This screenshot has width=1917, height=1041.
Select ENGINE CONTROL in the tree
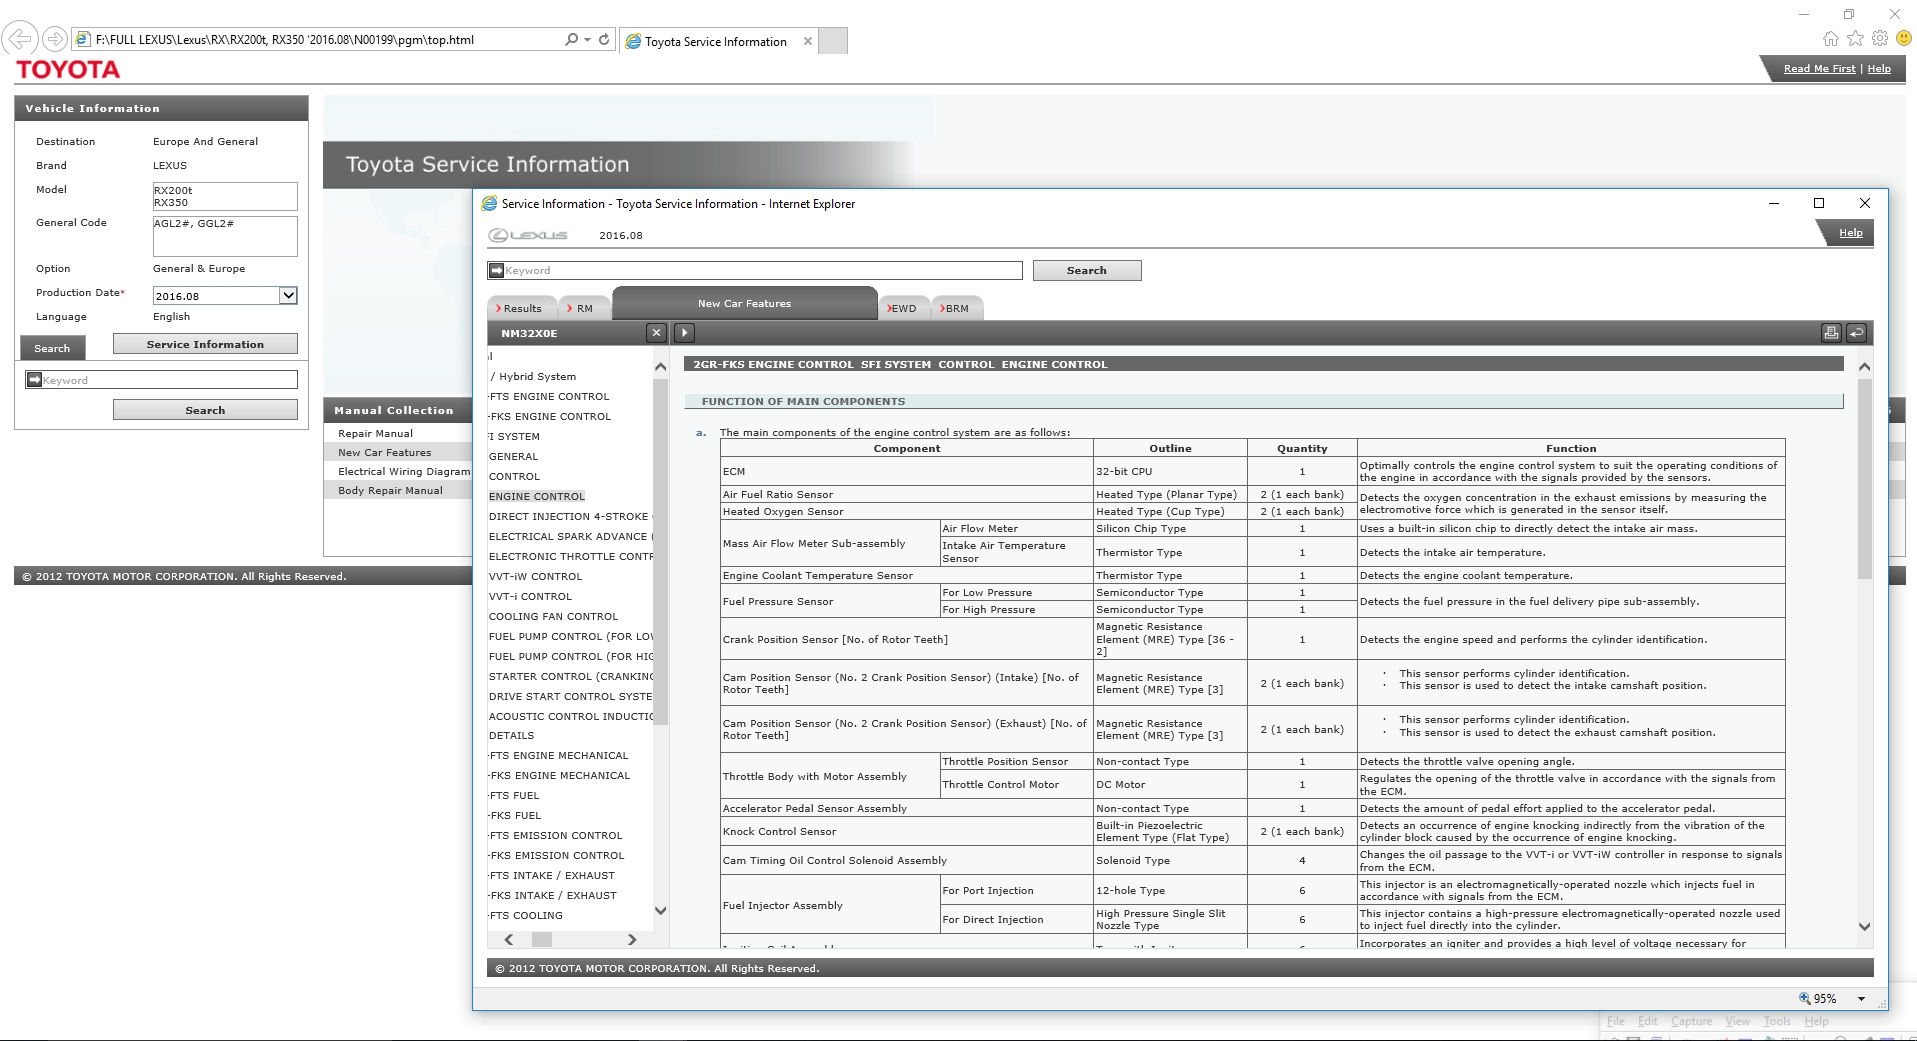pyautogui.click(x=537, y=496)
